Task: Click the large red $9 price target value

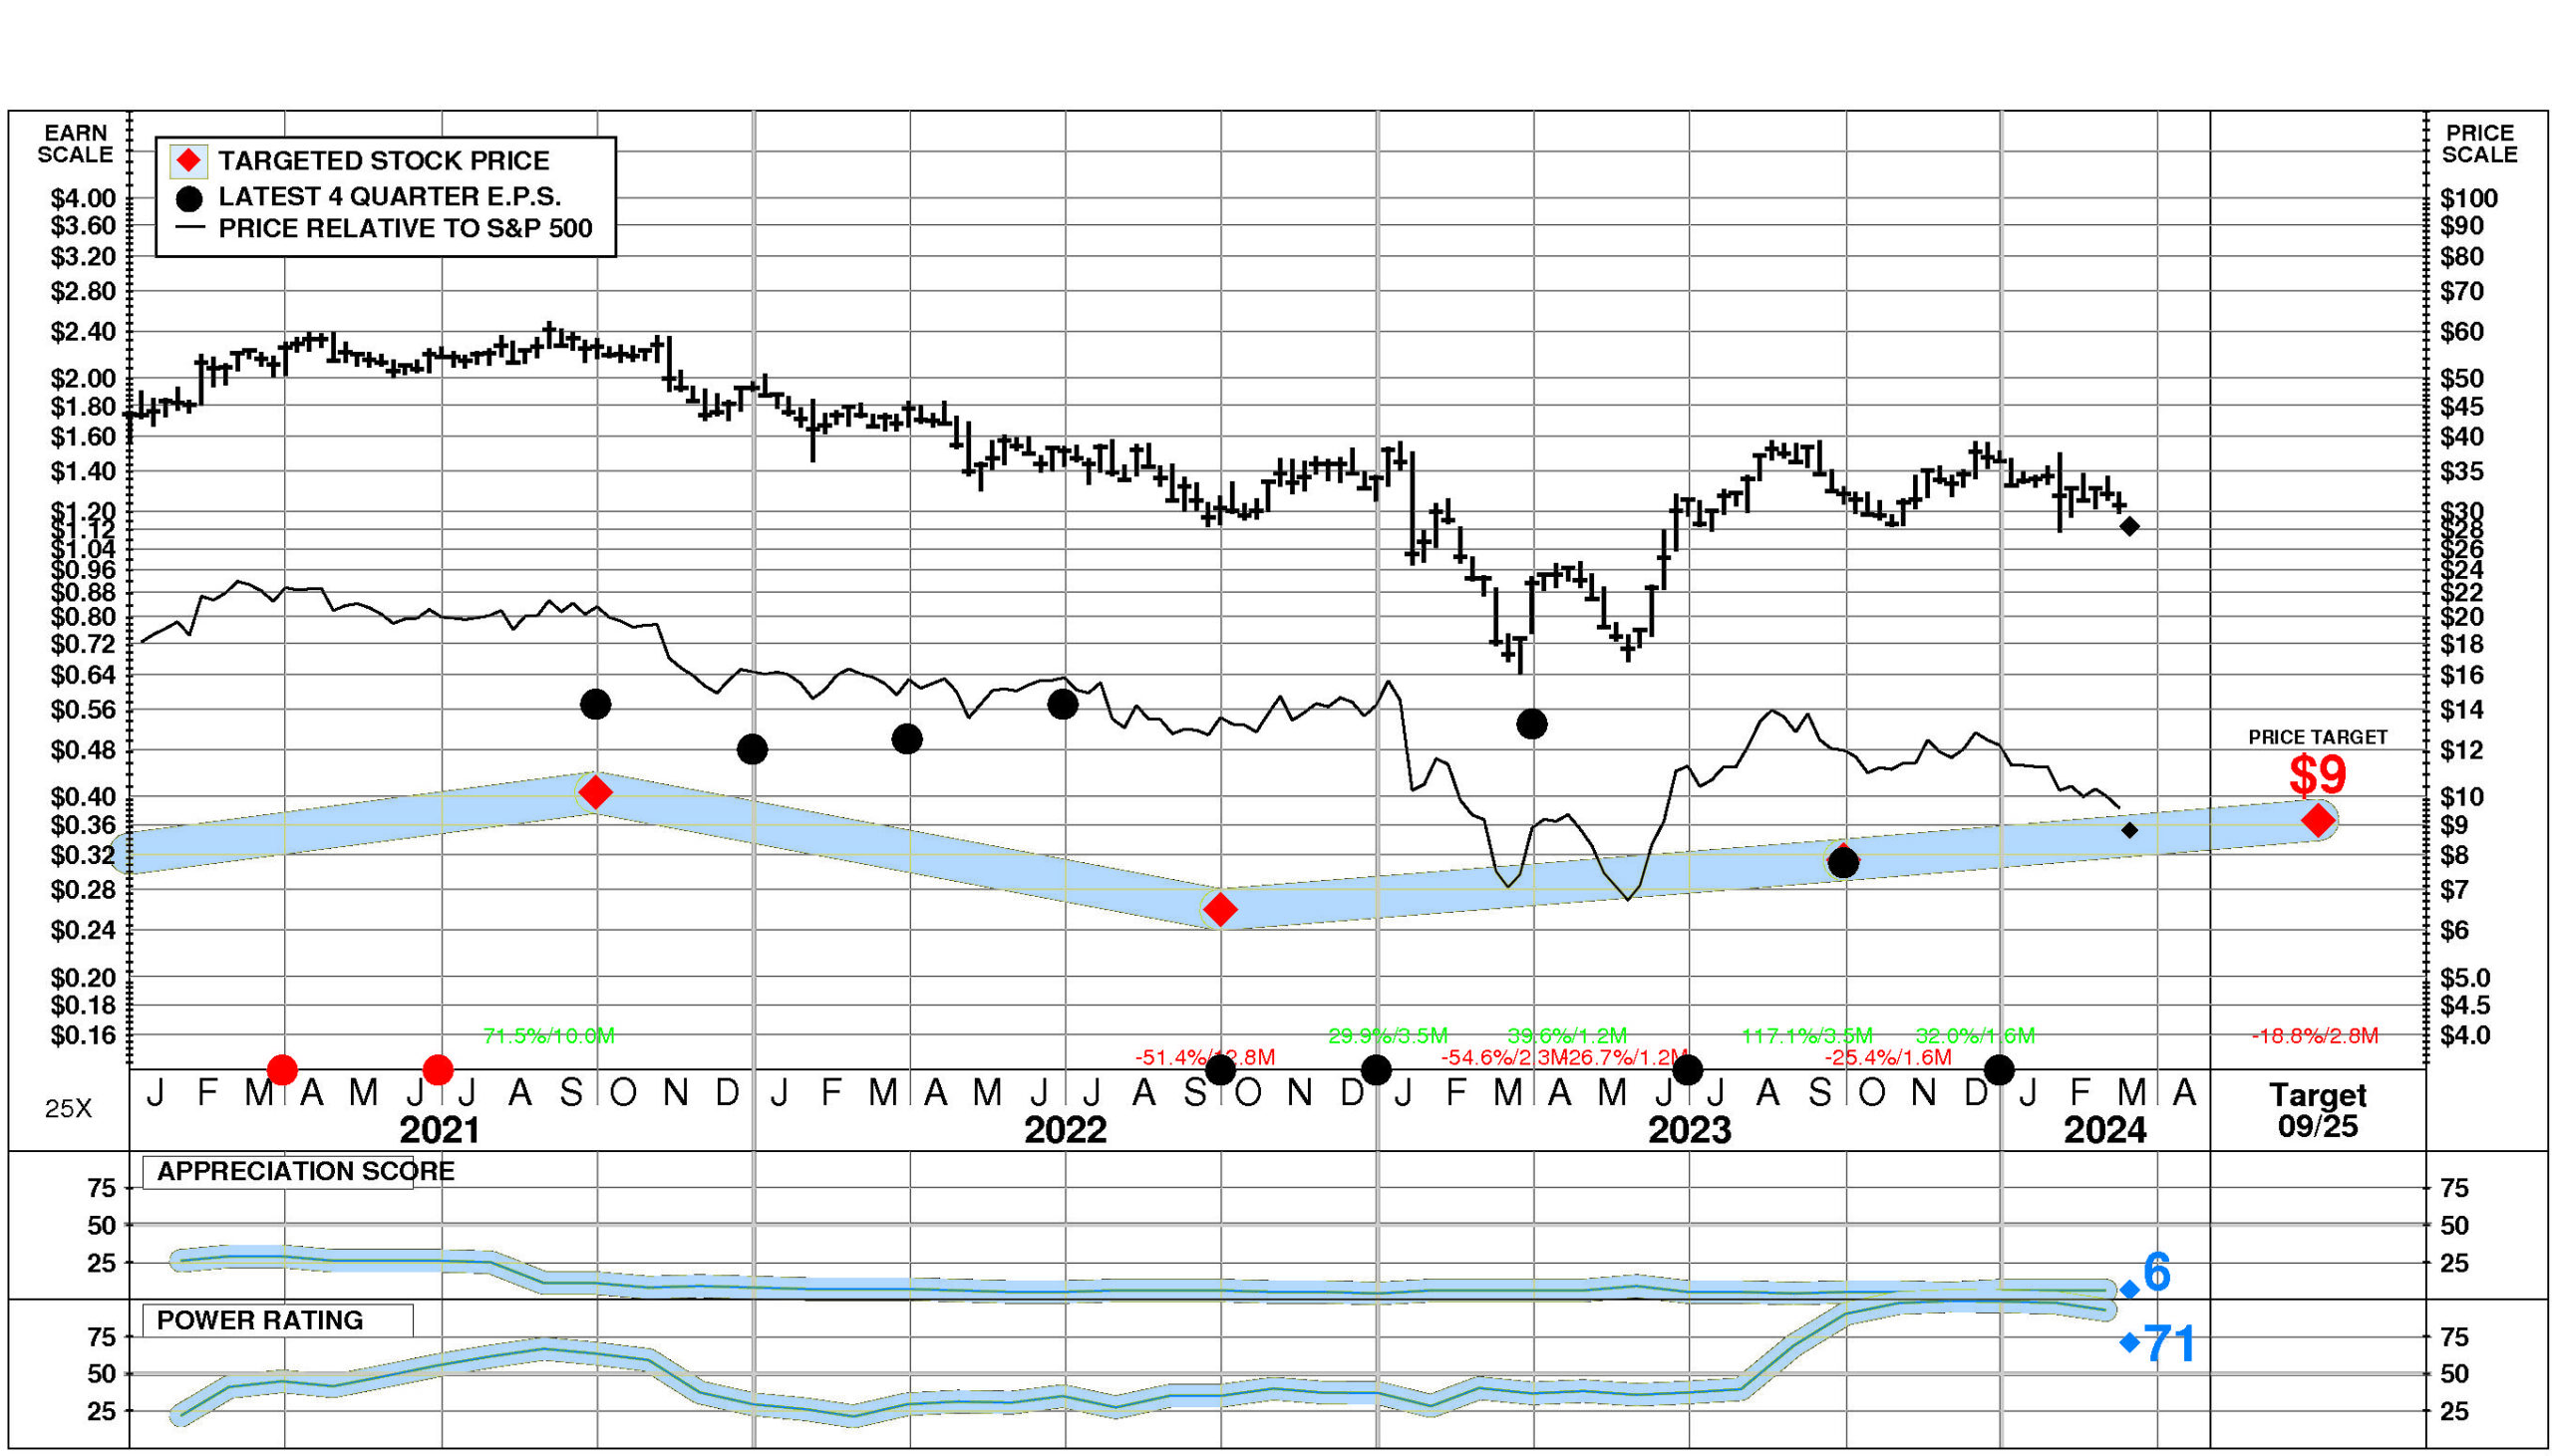Action: (2317, 775)
